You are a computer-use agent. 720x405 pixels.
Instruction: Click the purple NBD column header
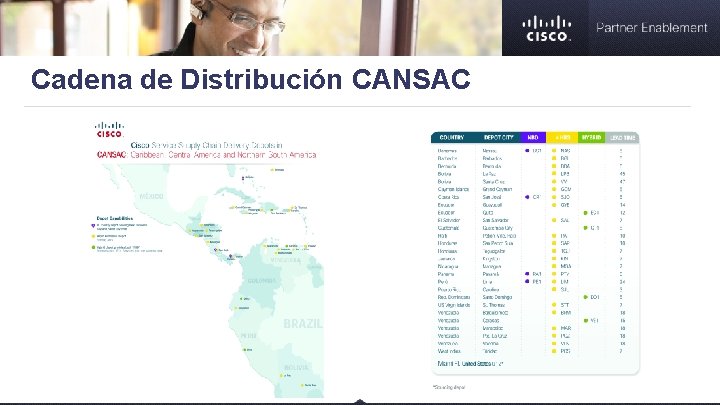[x=533, y=138]
